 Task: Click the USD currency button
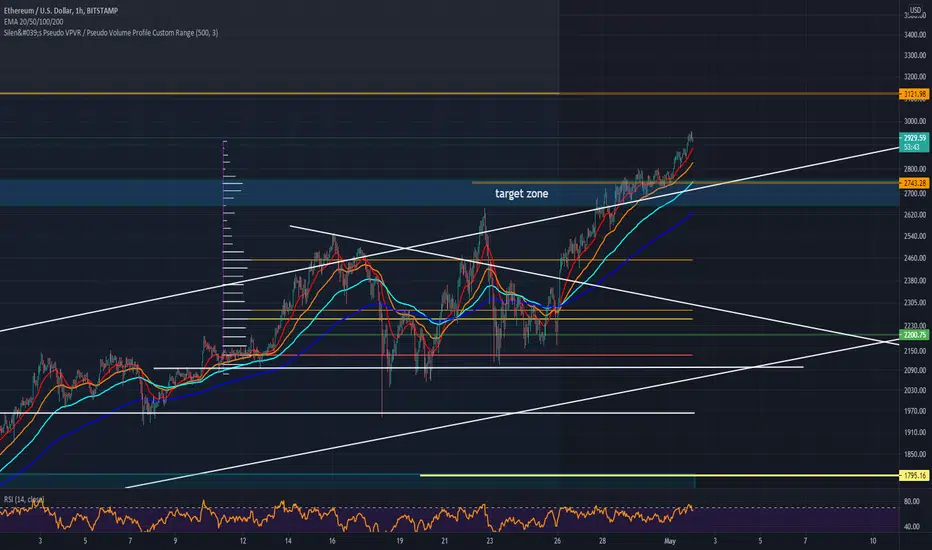915,10
